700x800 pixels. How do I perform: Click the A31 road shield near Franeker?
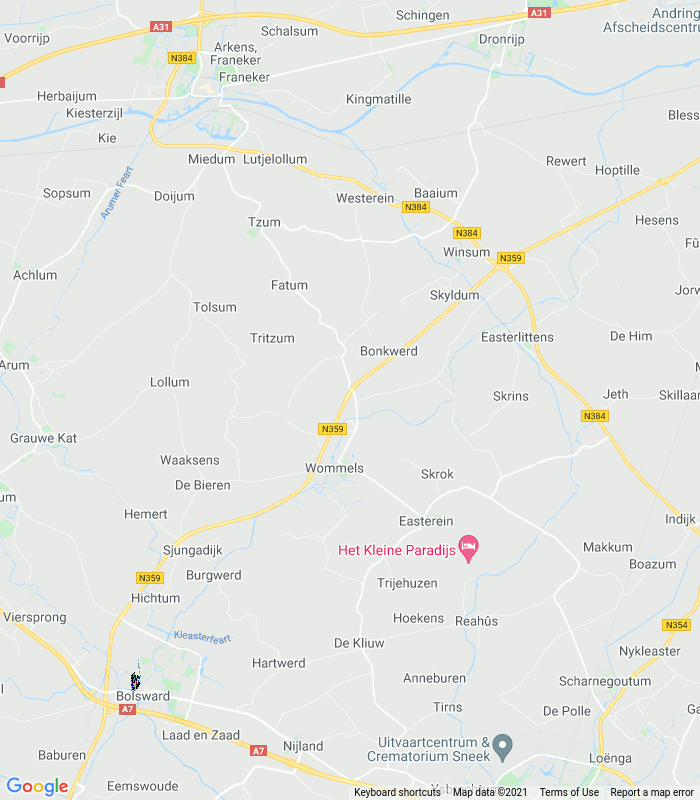click(x=161, y=27)
